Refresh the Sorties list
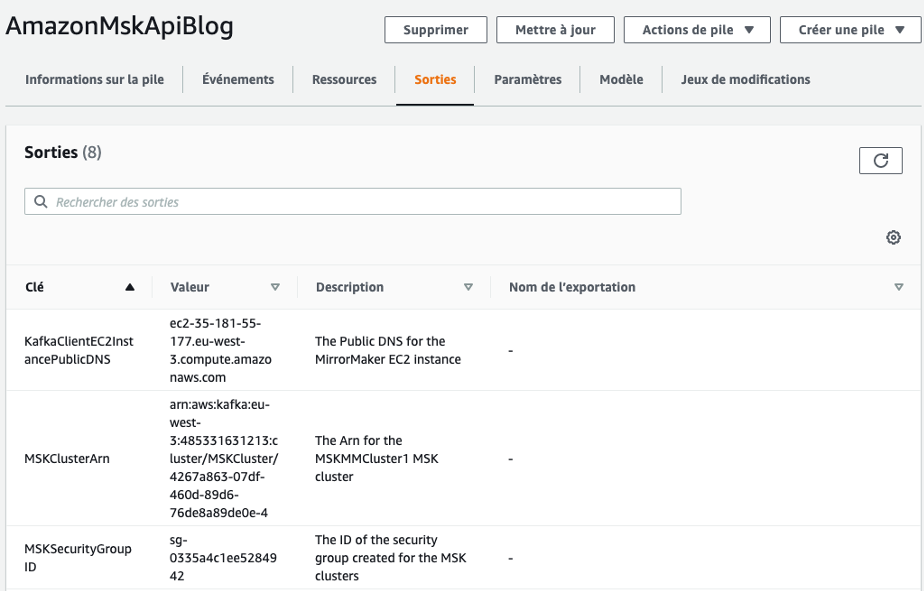The image size is (924, 591). click(x=880, y=160)
